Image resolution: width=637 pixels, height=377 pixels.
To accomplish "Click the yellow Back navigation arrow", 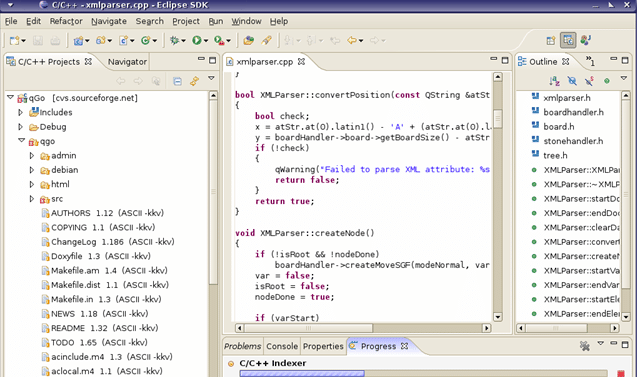I will pyautogui.click(x=352, y=41).
